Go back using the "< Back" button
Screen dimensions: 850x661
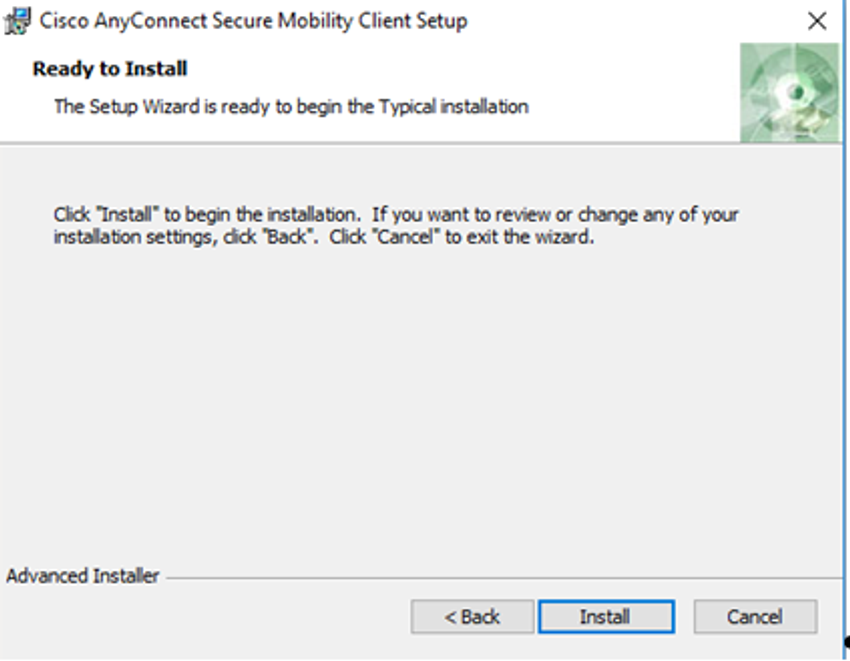click(x=472, y=617)
